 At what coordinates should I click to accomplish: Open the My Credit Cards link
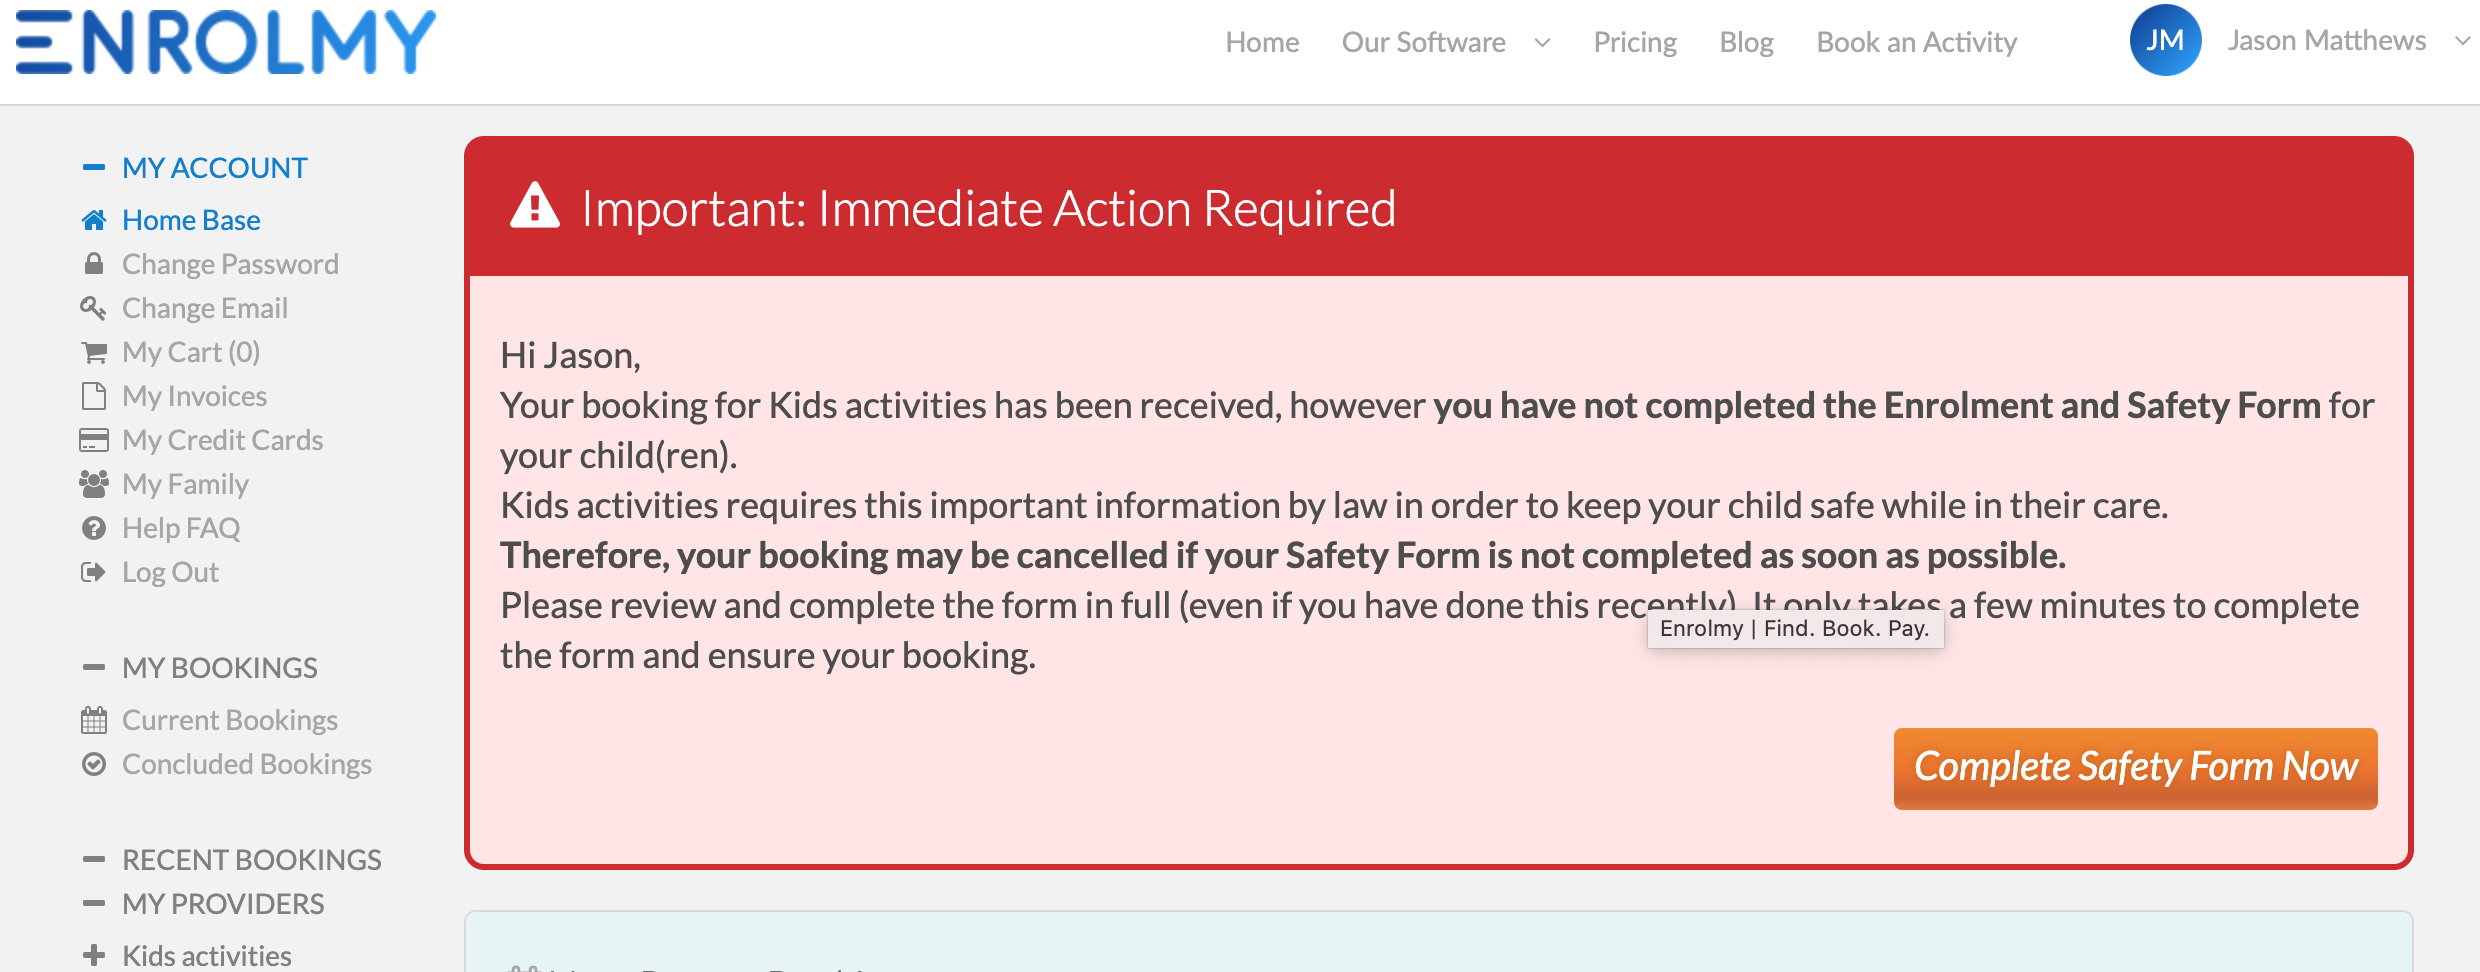tap(222, 440)
